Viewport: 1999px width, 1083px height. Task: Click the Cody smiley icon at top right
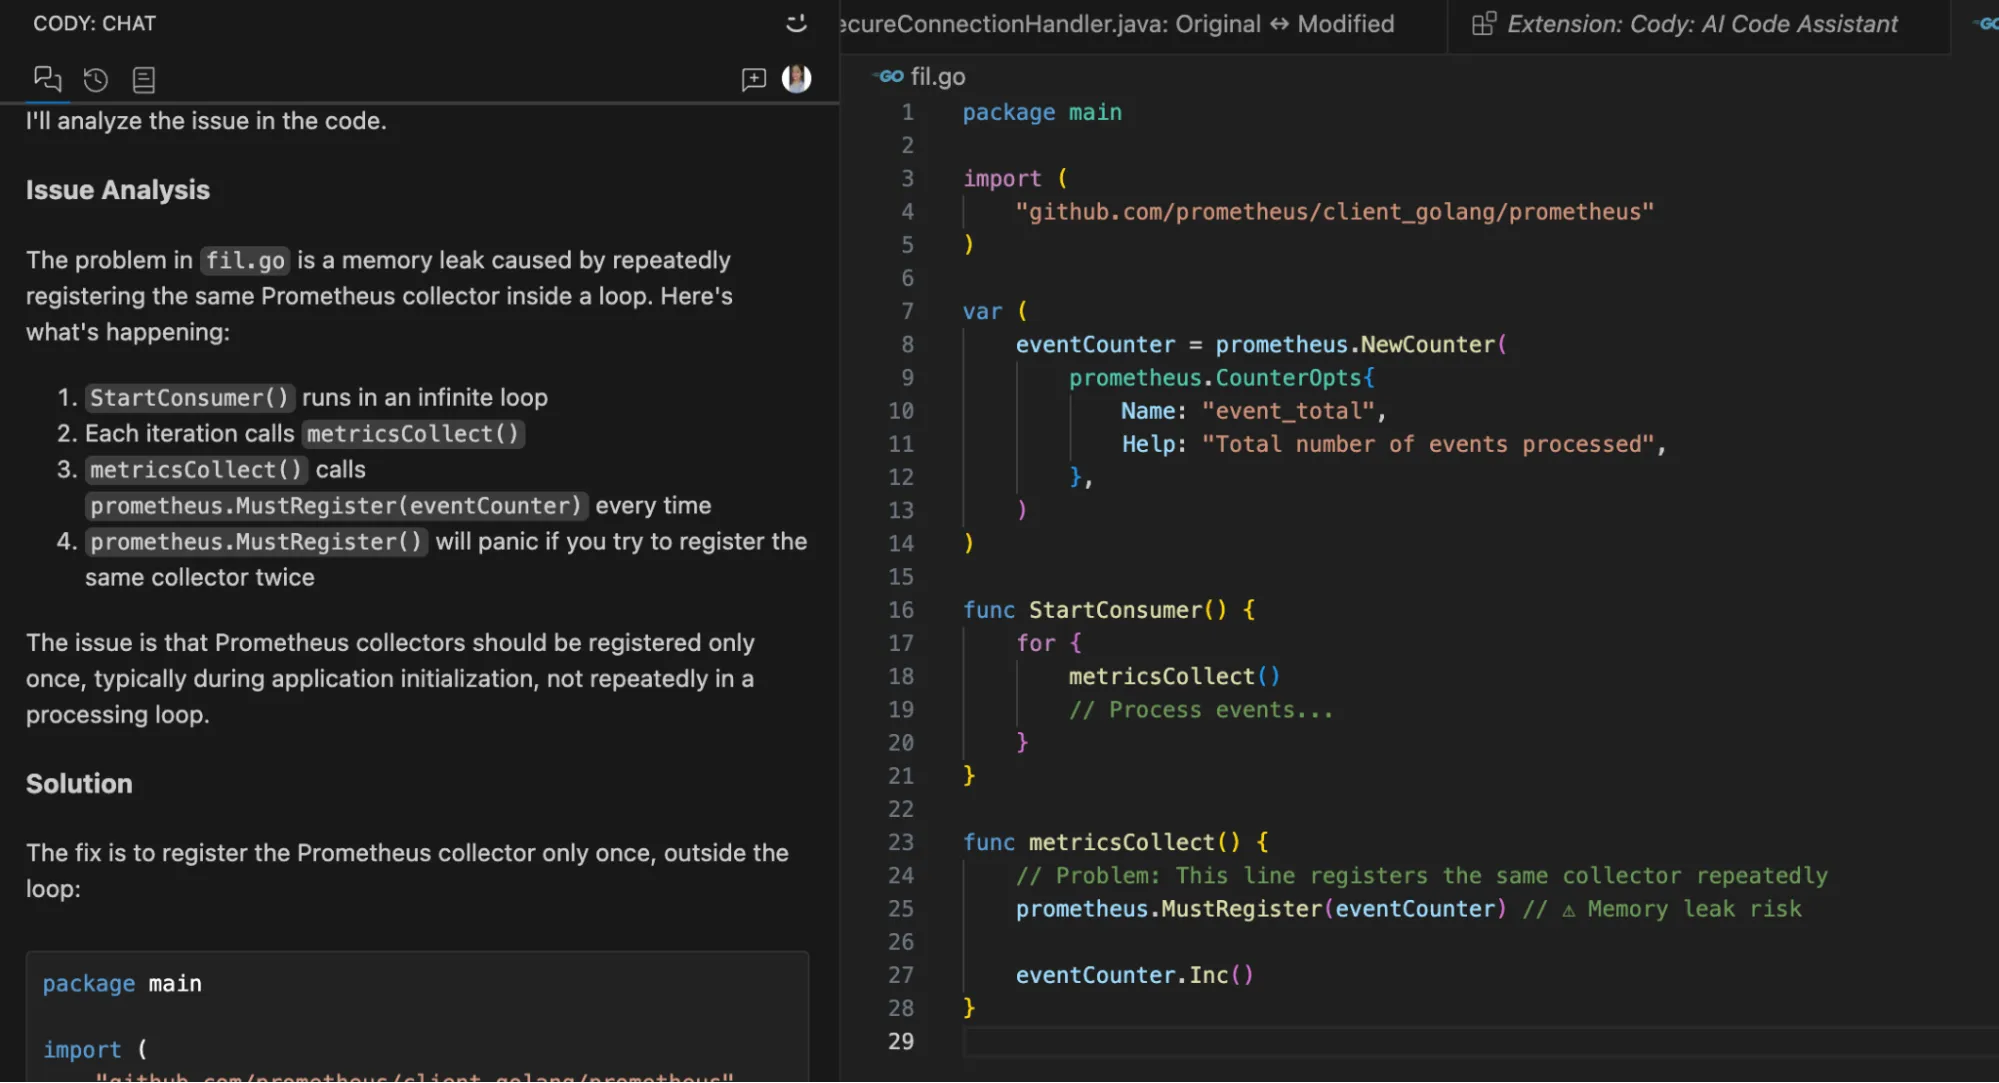point(796,23)
